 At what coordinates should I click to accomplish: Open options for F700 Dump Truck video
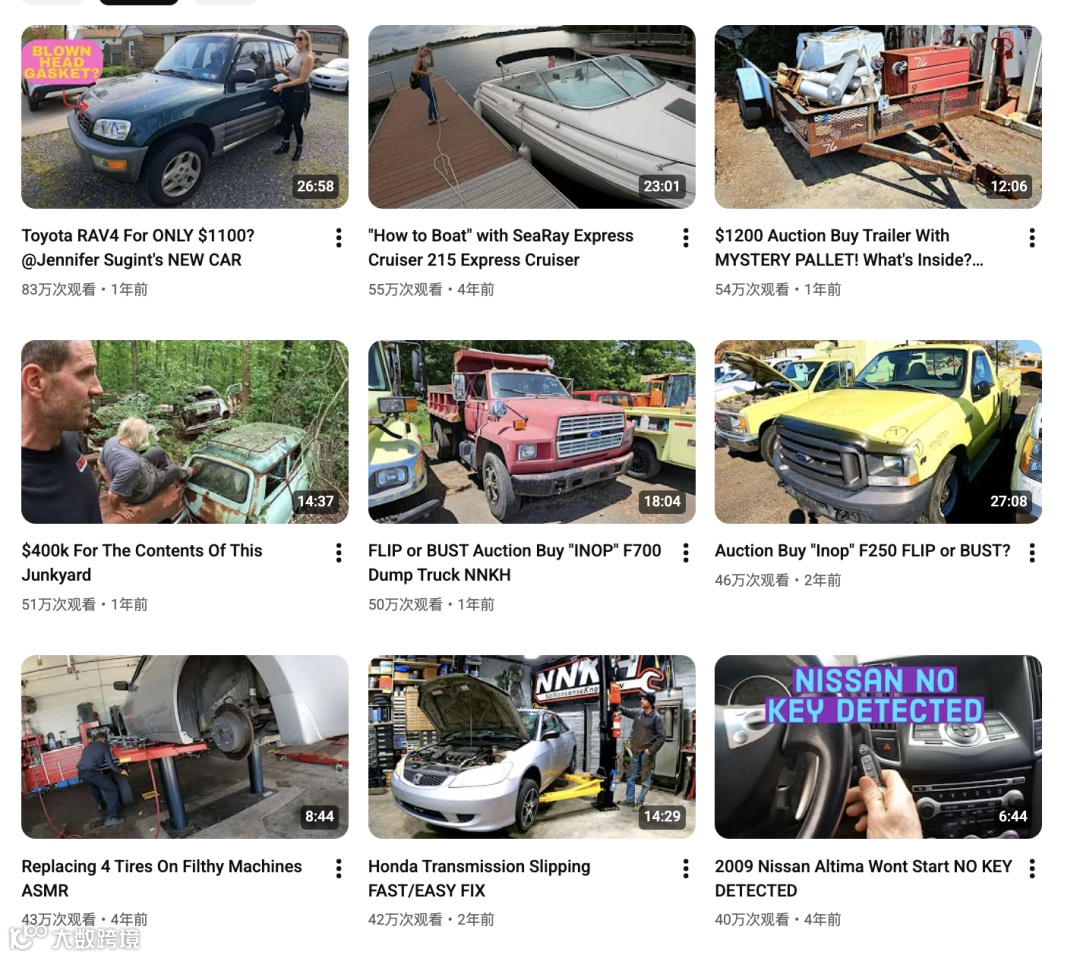point(685,553)
